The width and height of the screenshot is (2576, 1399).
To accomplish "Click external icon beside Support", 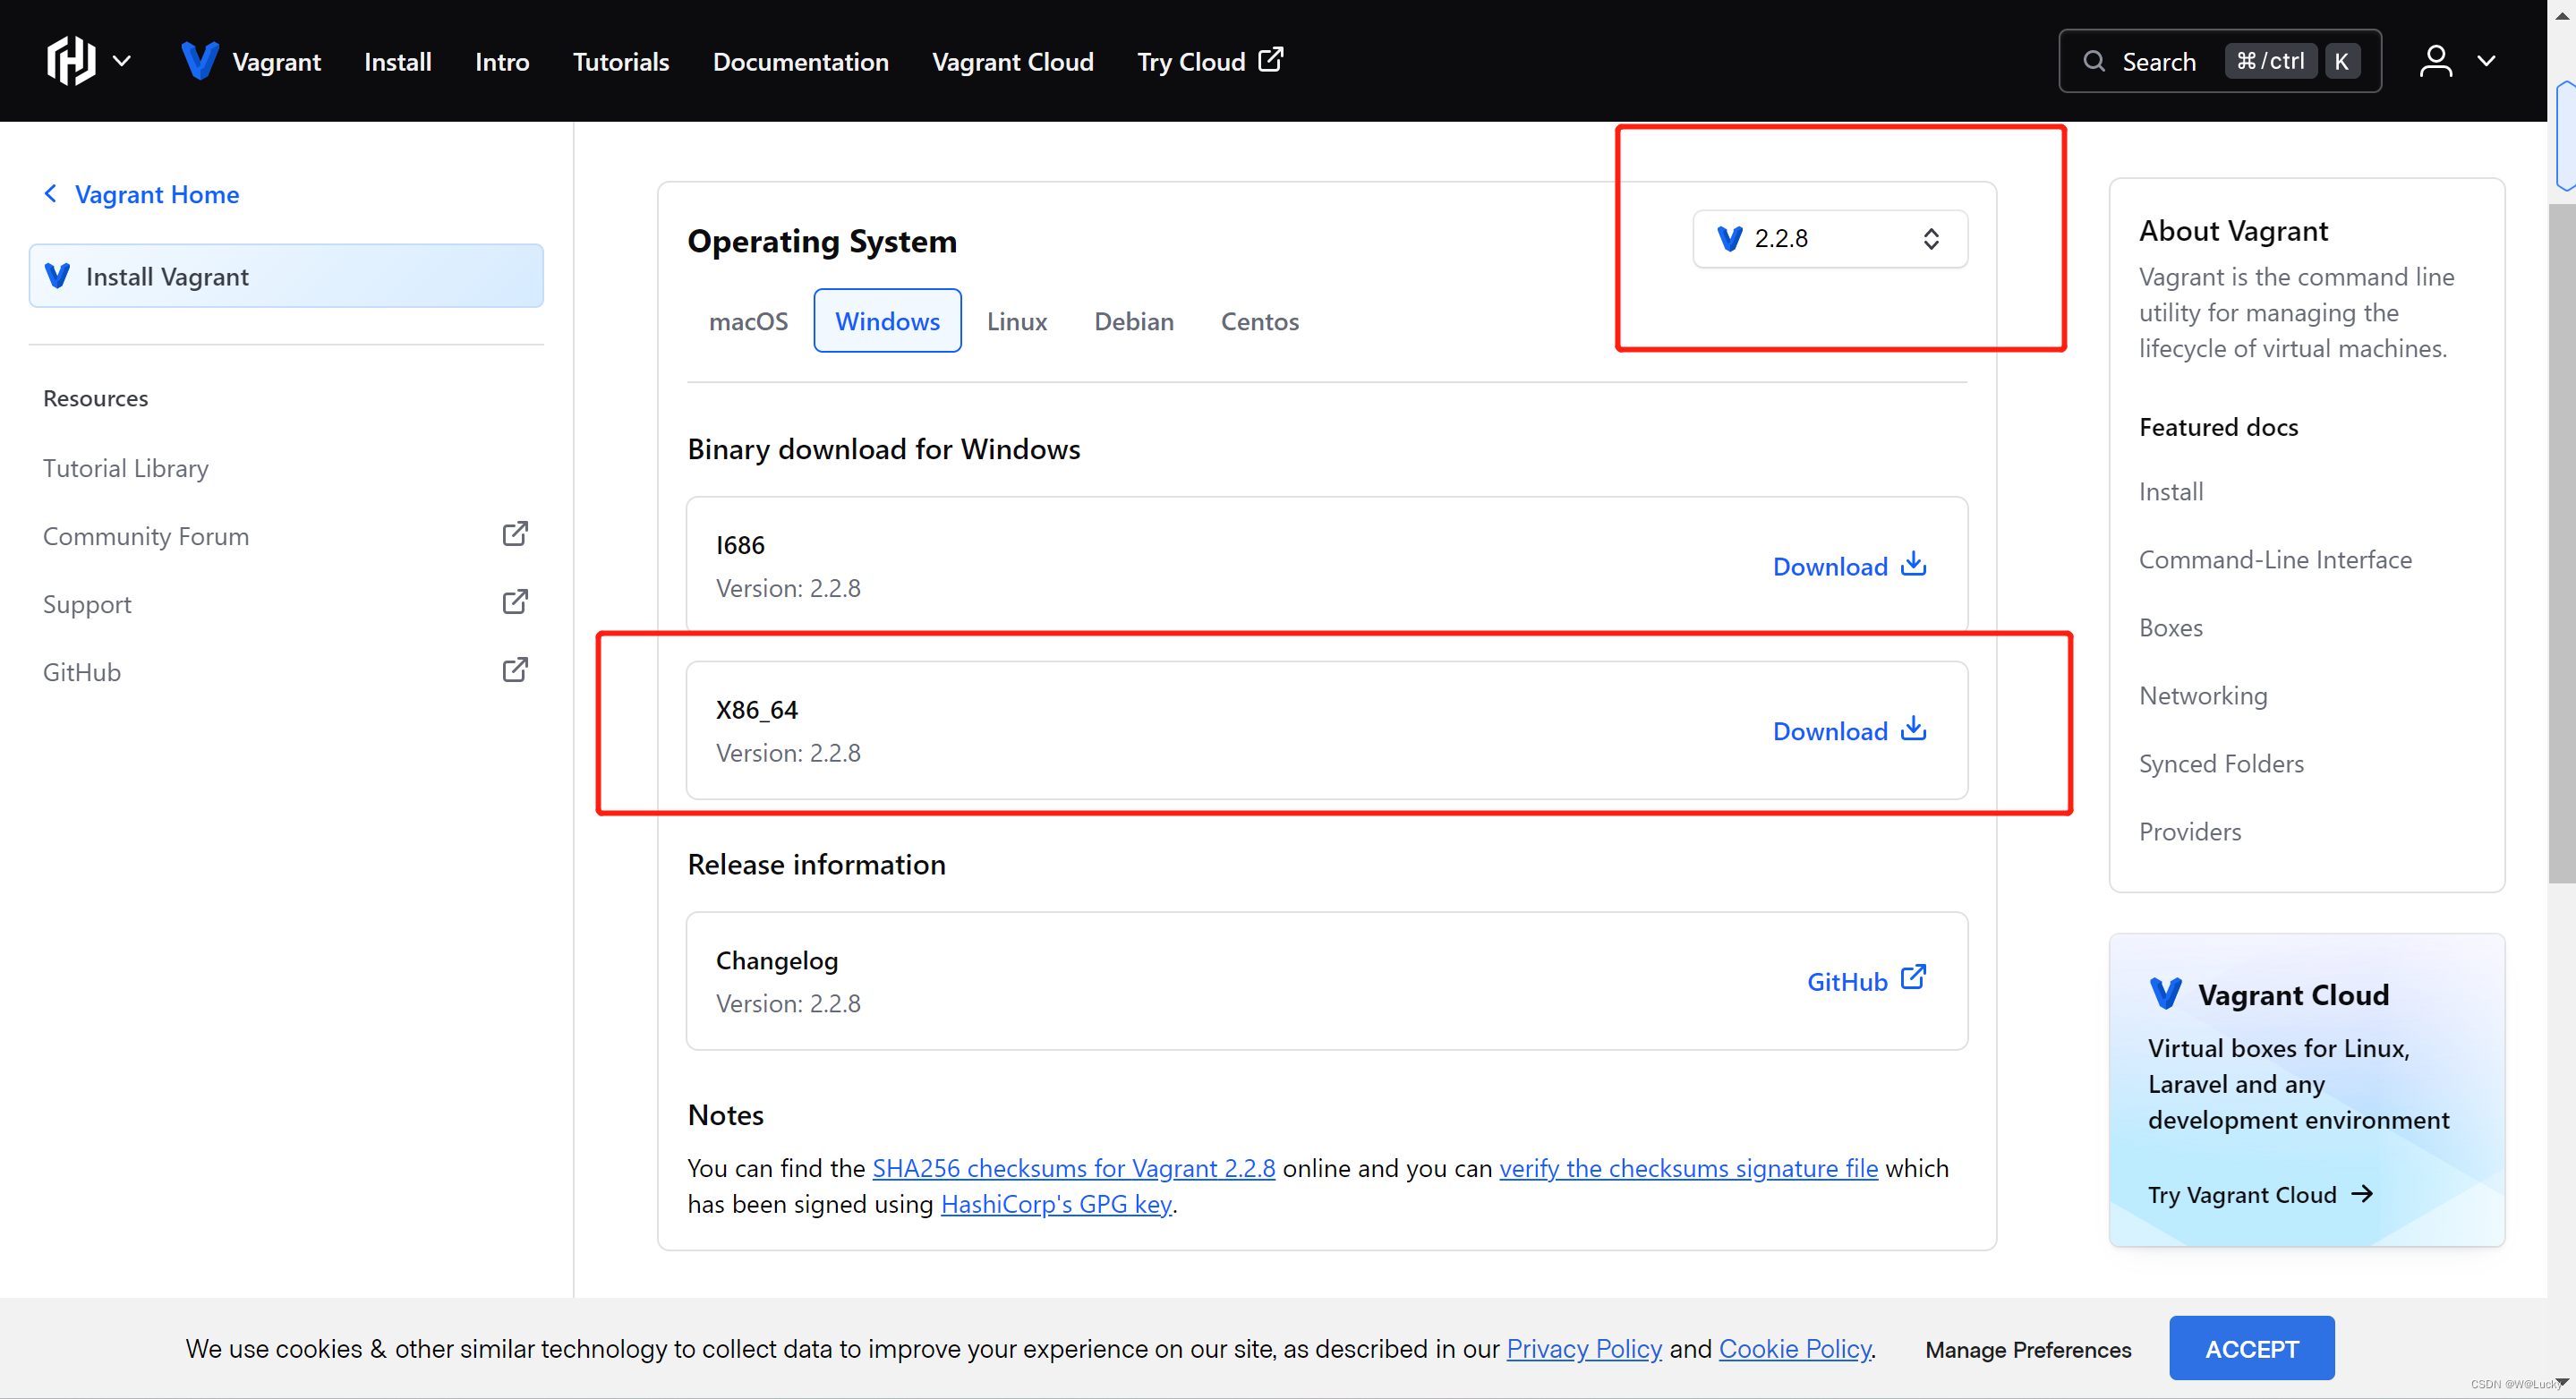I will pyautogui.click(x=515, y=602).
